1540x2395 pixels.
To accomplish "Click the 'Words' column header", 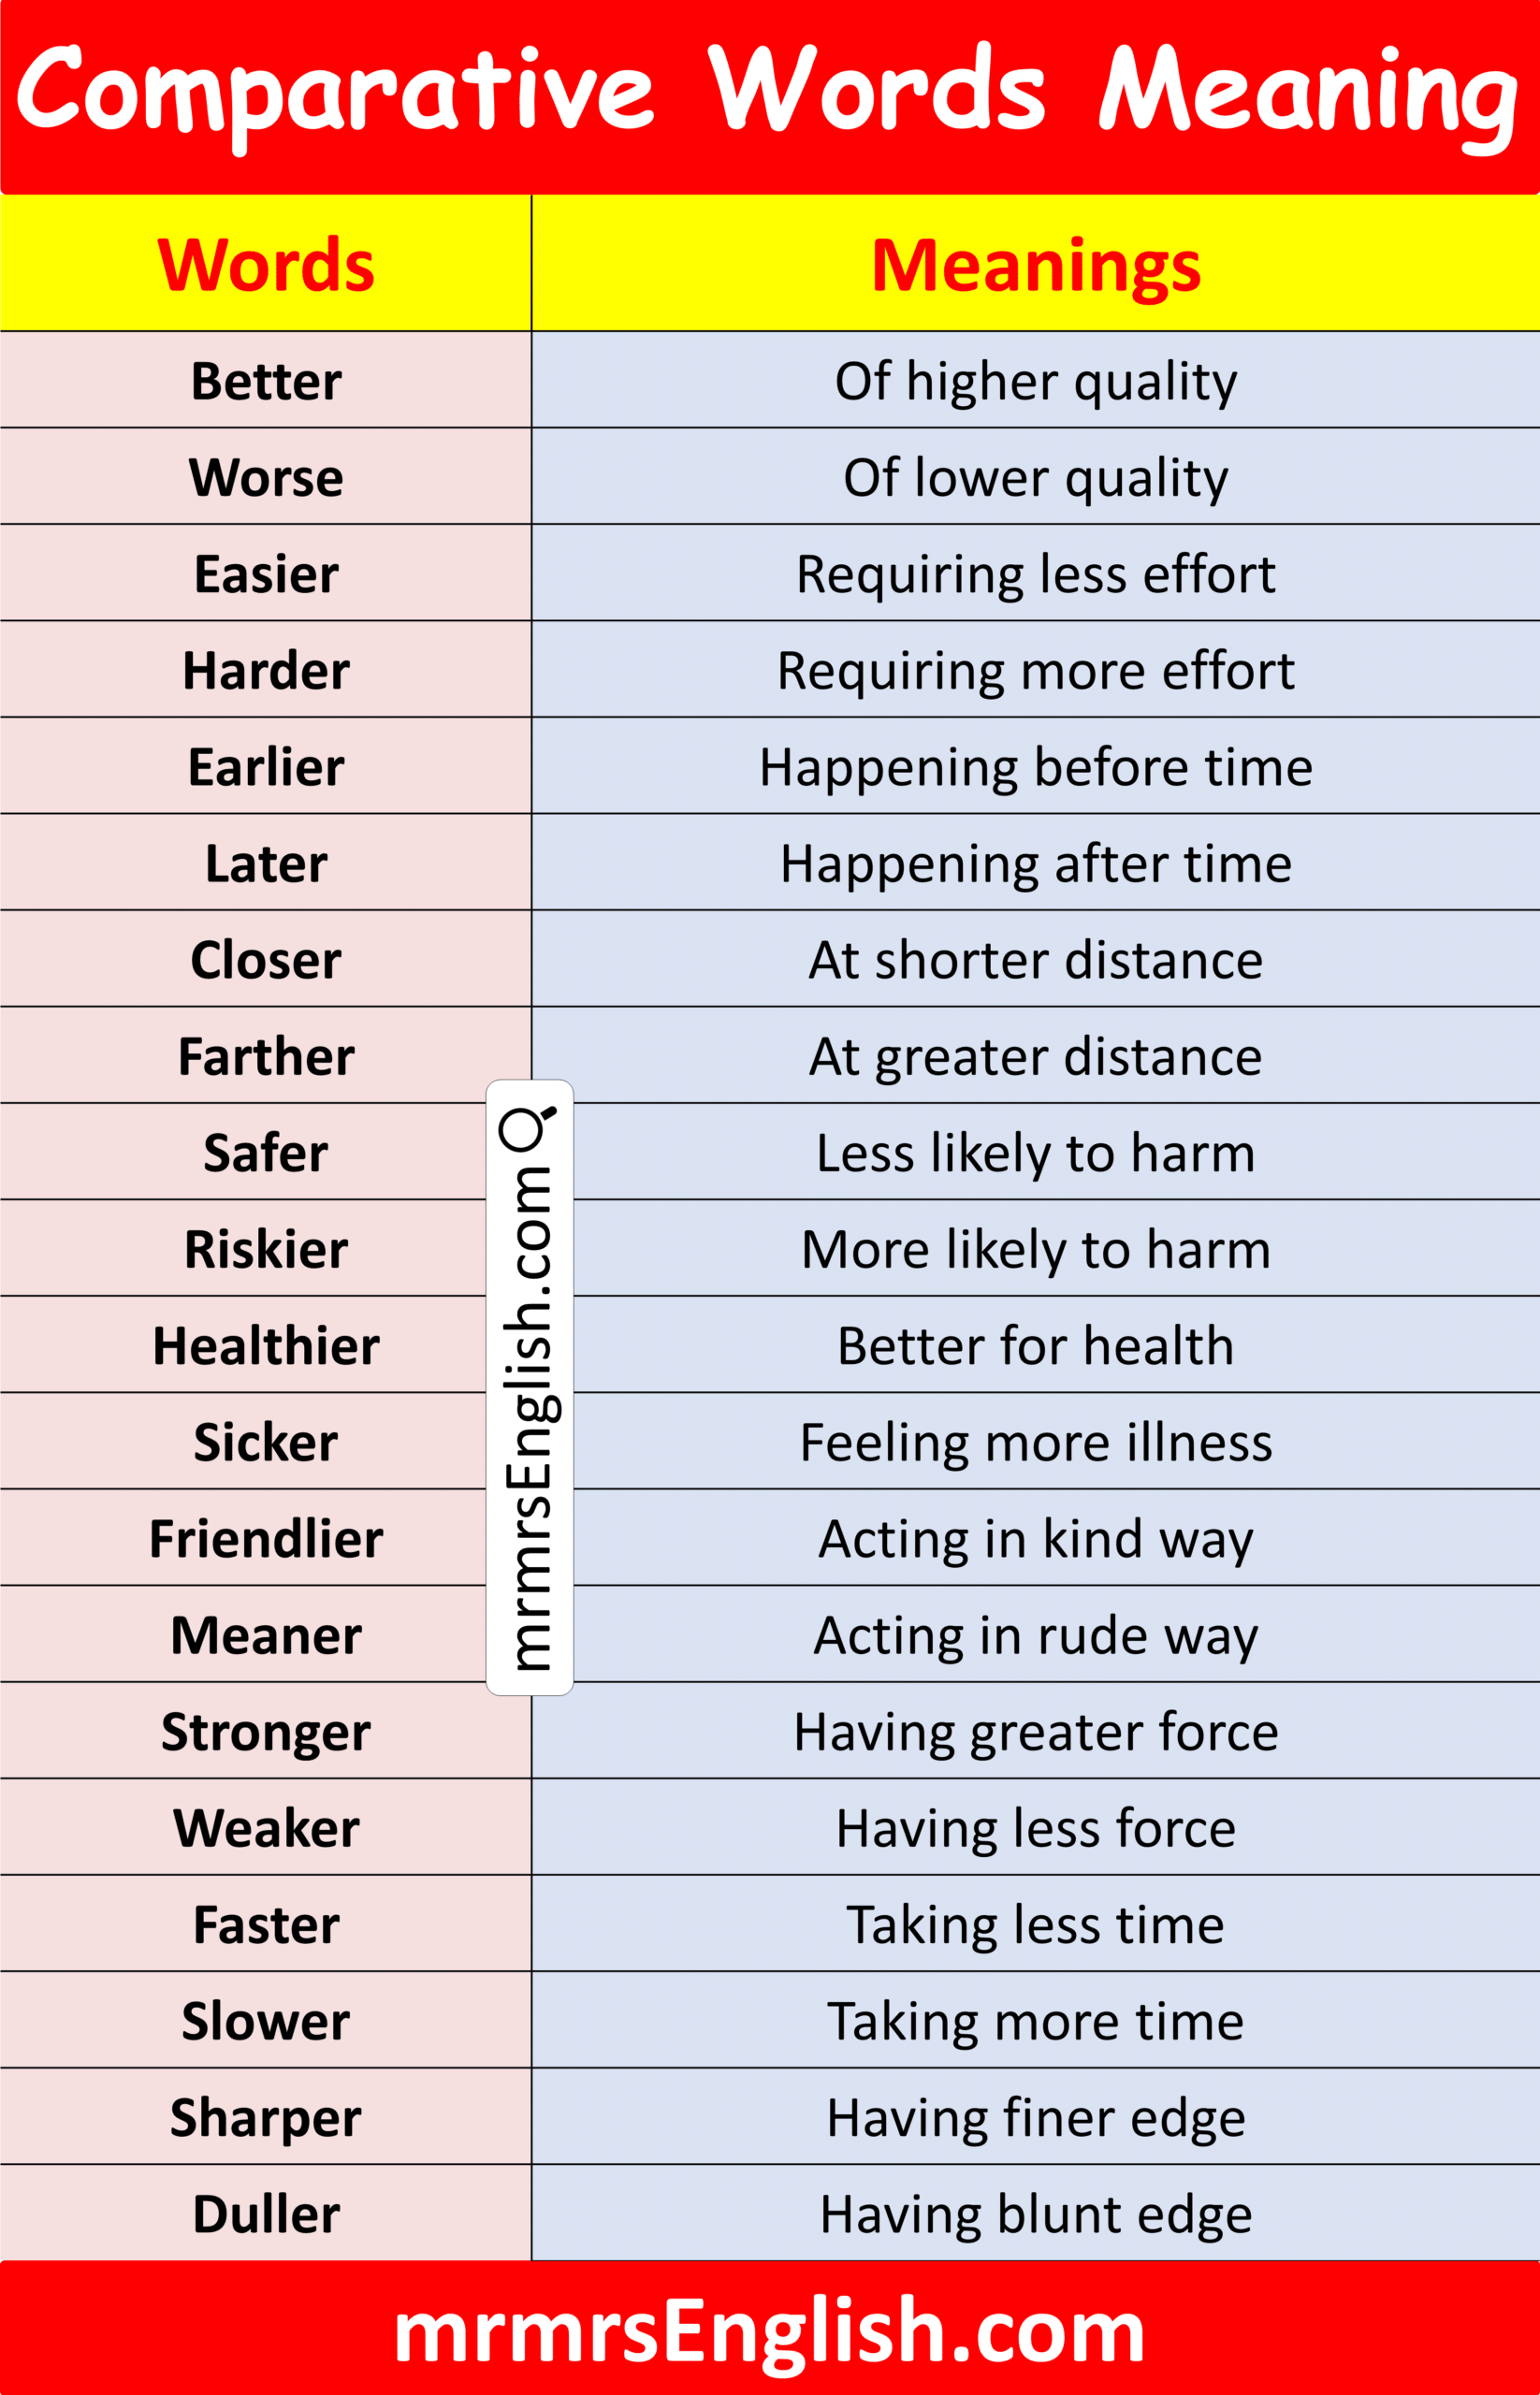I will 266,265.
